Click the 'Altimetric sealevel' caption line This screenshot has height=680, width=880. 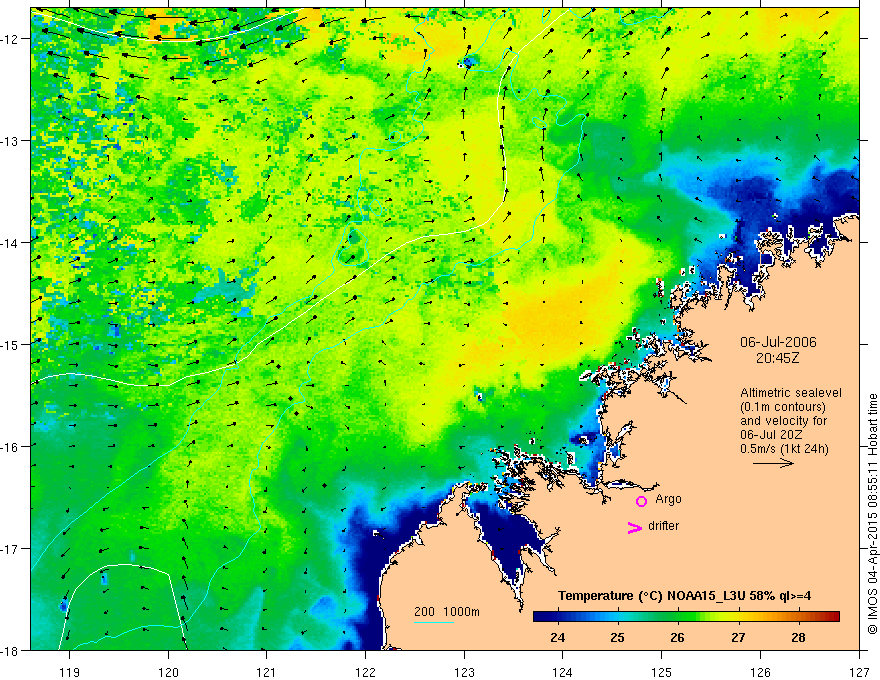(791, 393)
